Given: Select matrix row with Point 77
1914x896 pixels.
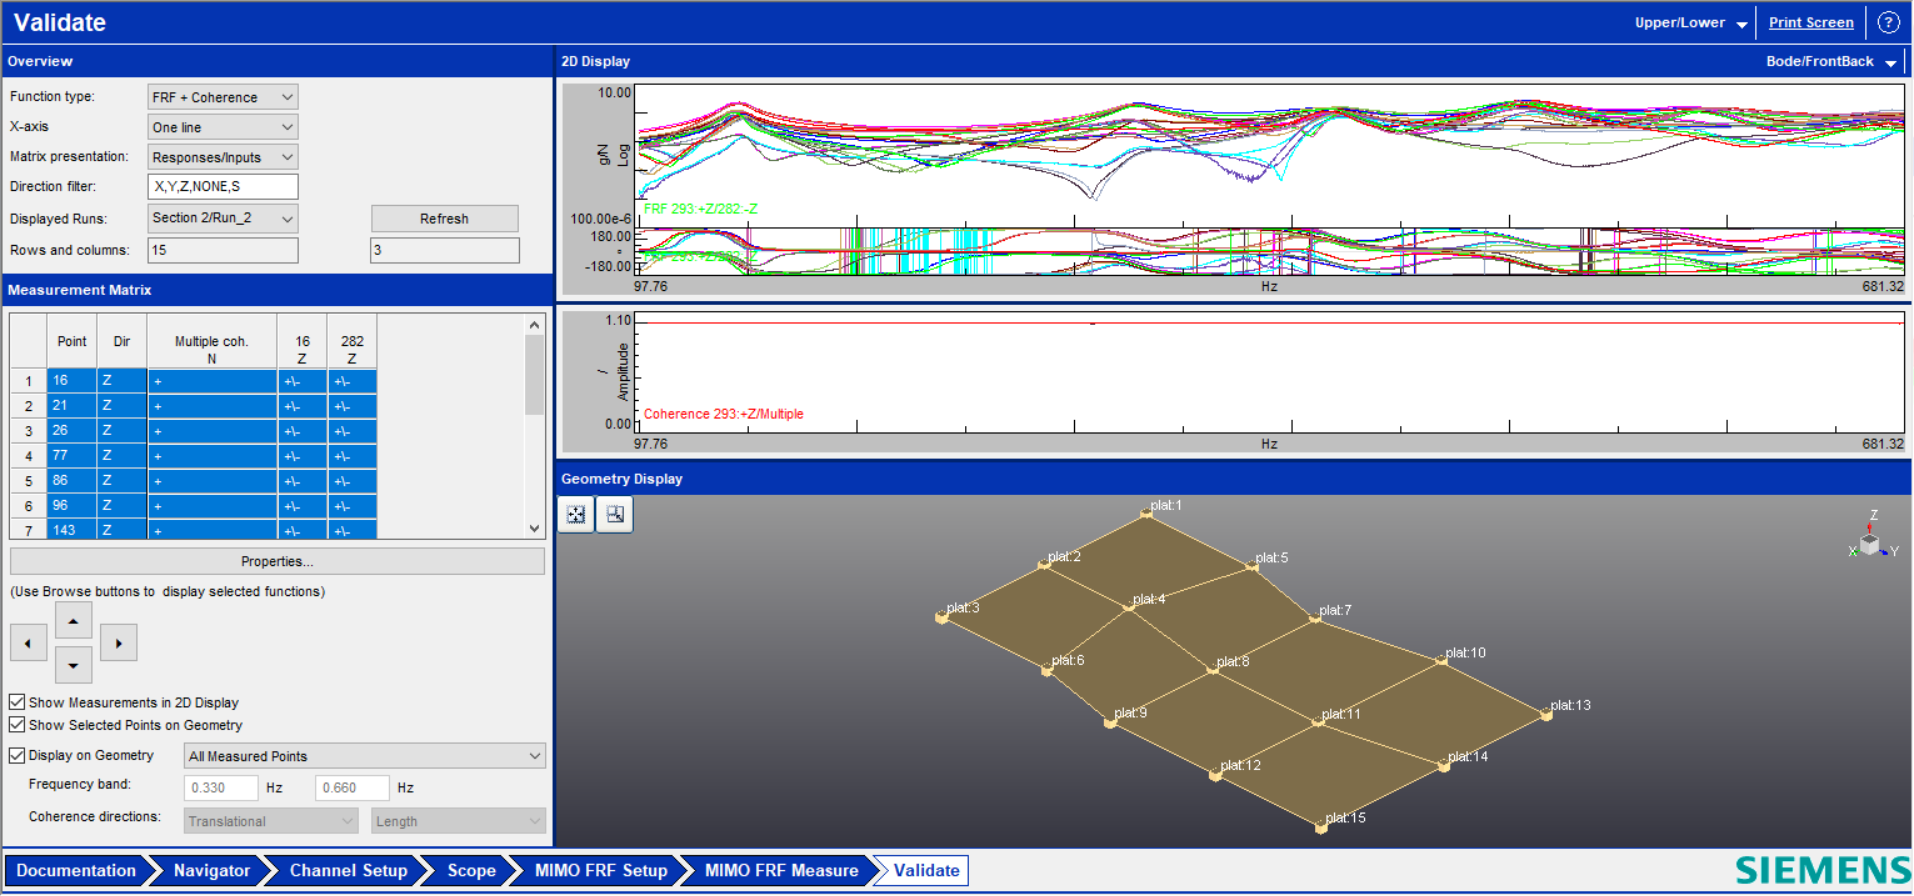Looking at the screenshot, I should [x=193, y=456].
